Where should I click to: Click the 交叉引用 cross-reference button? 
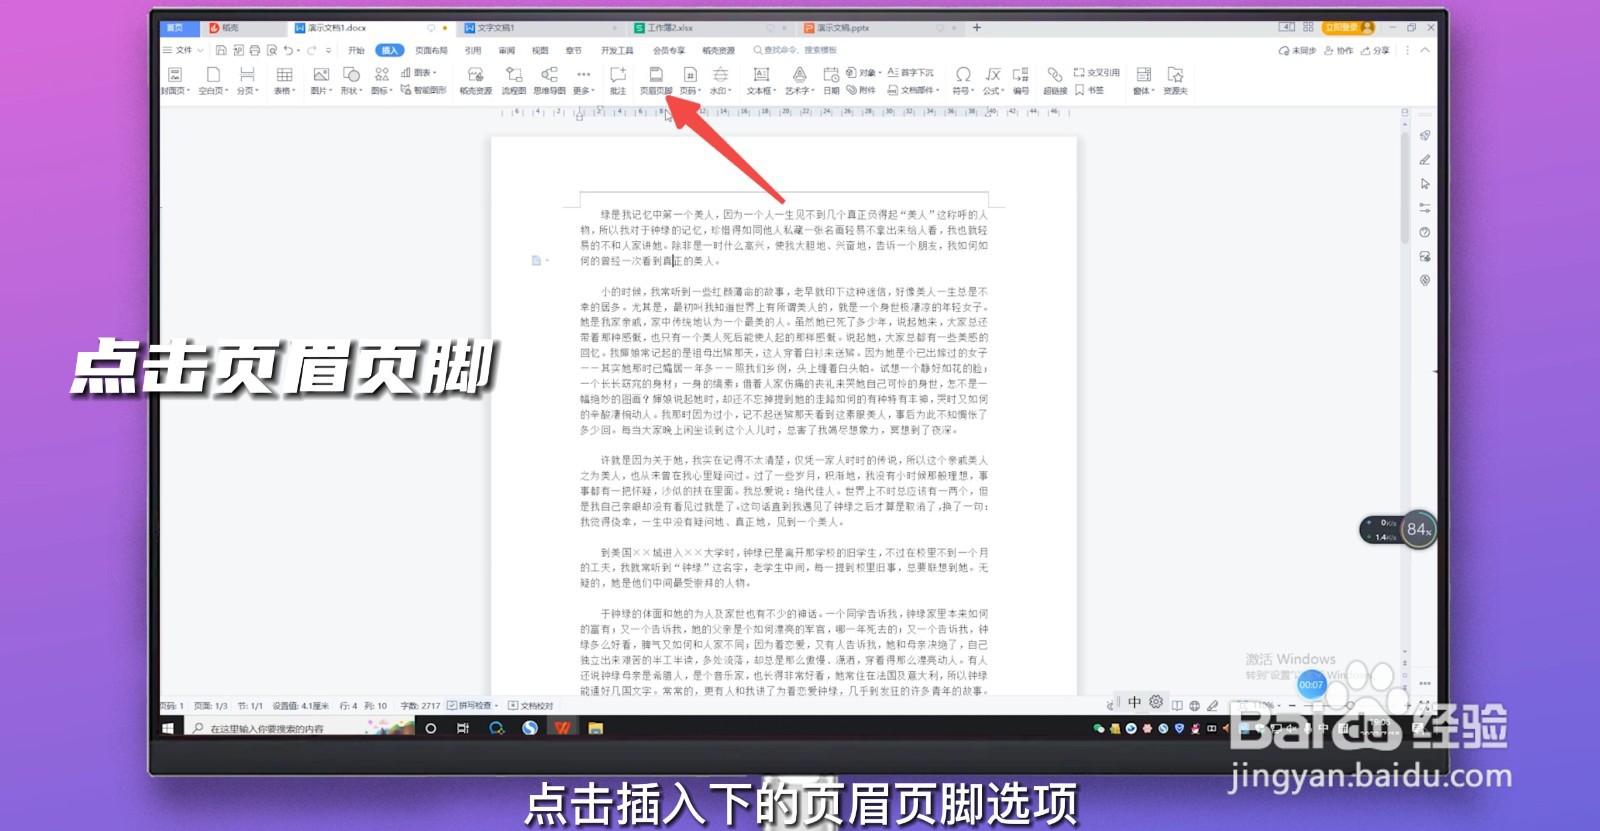(1096, 72)
